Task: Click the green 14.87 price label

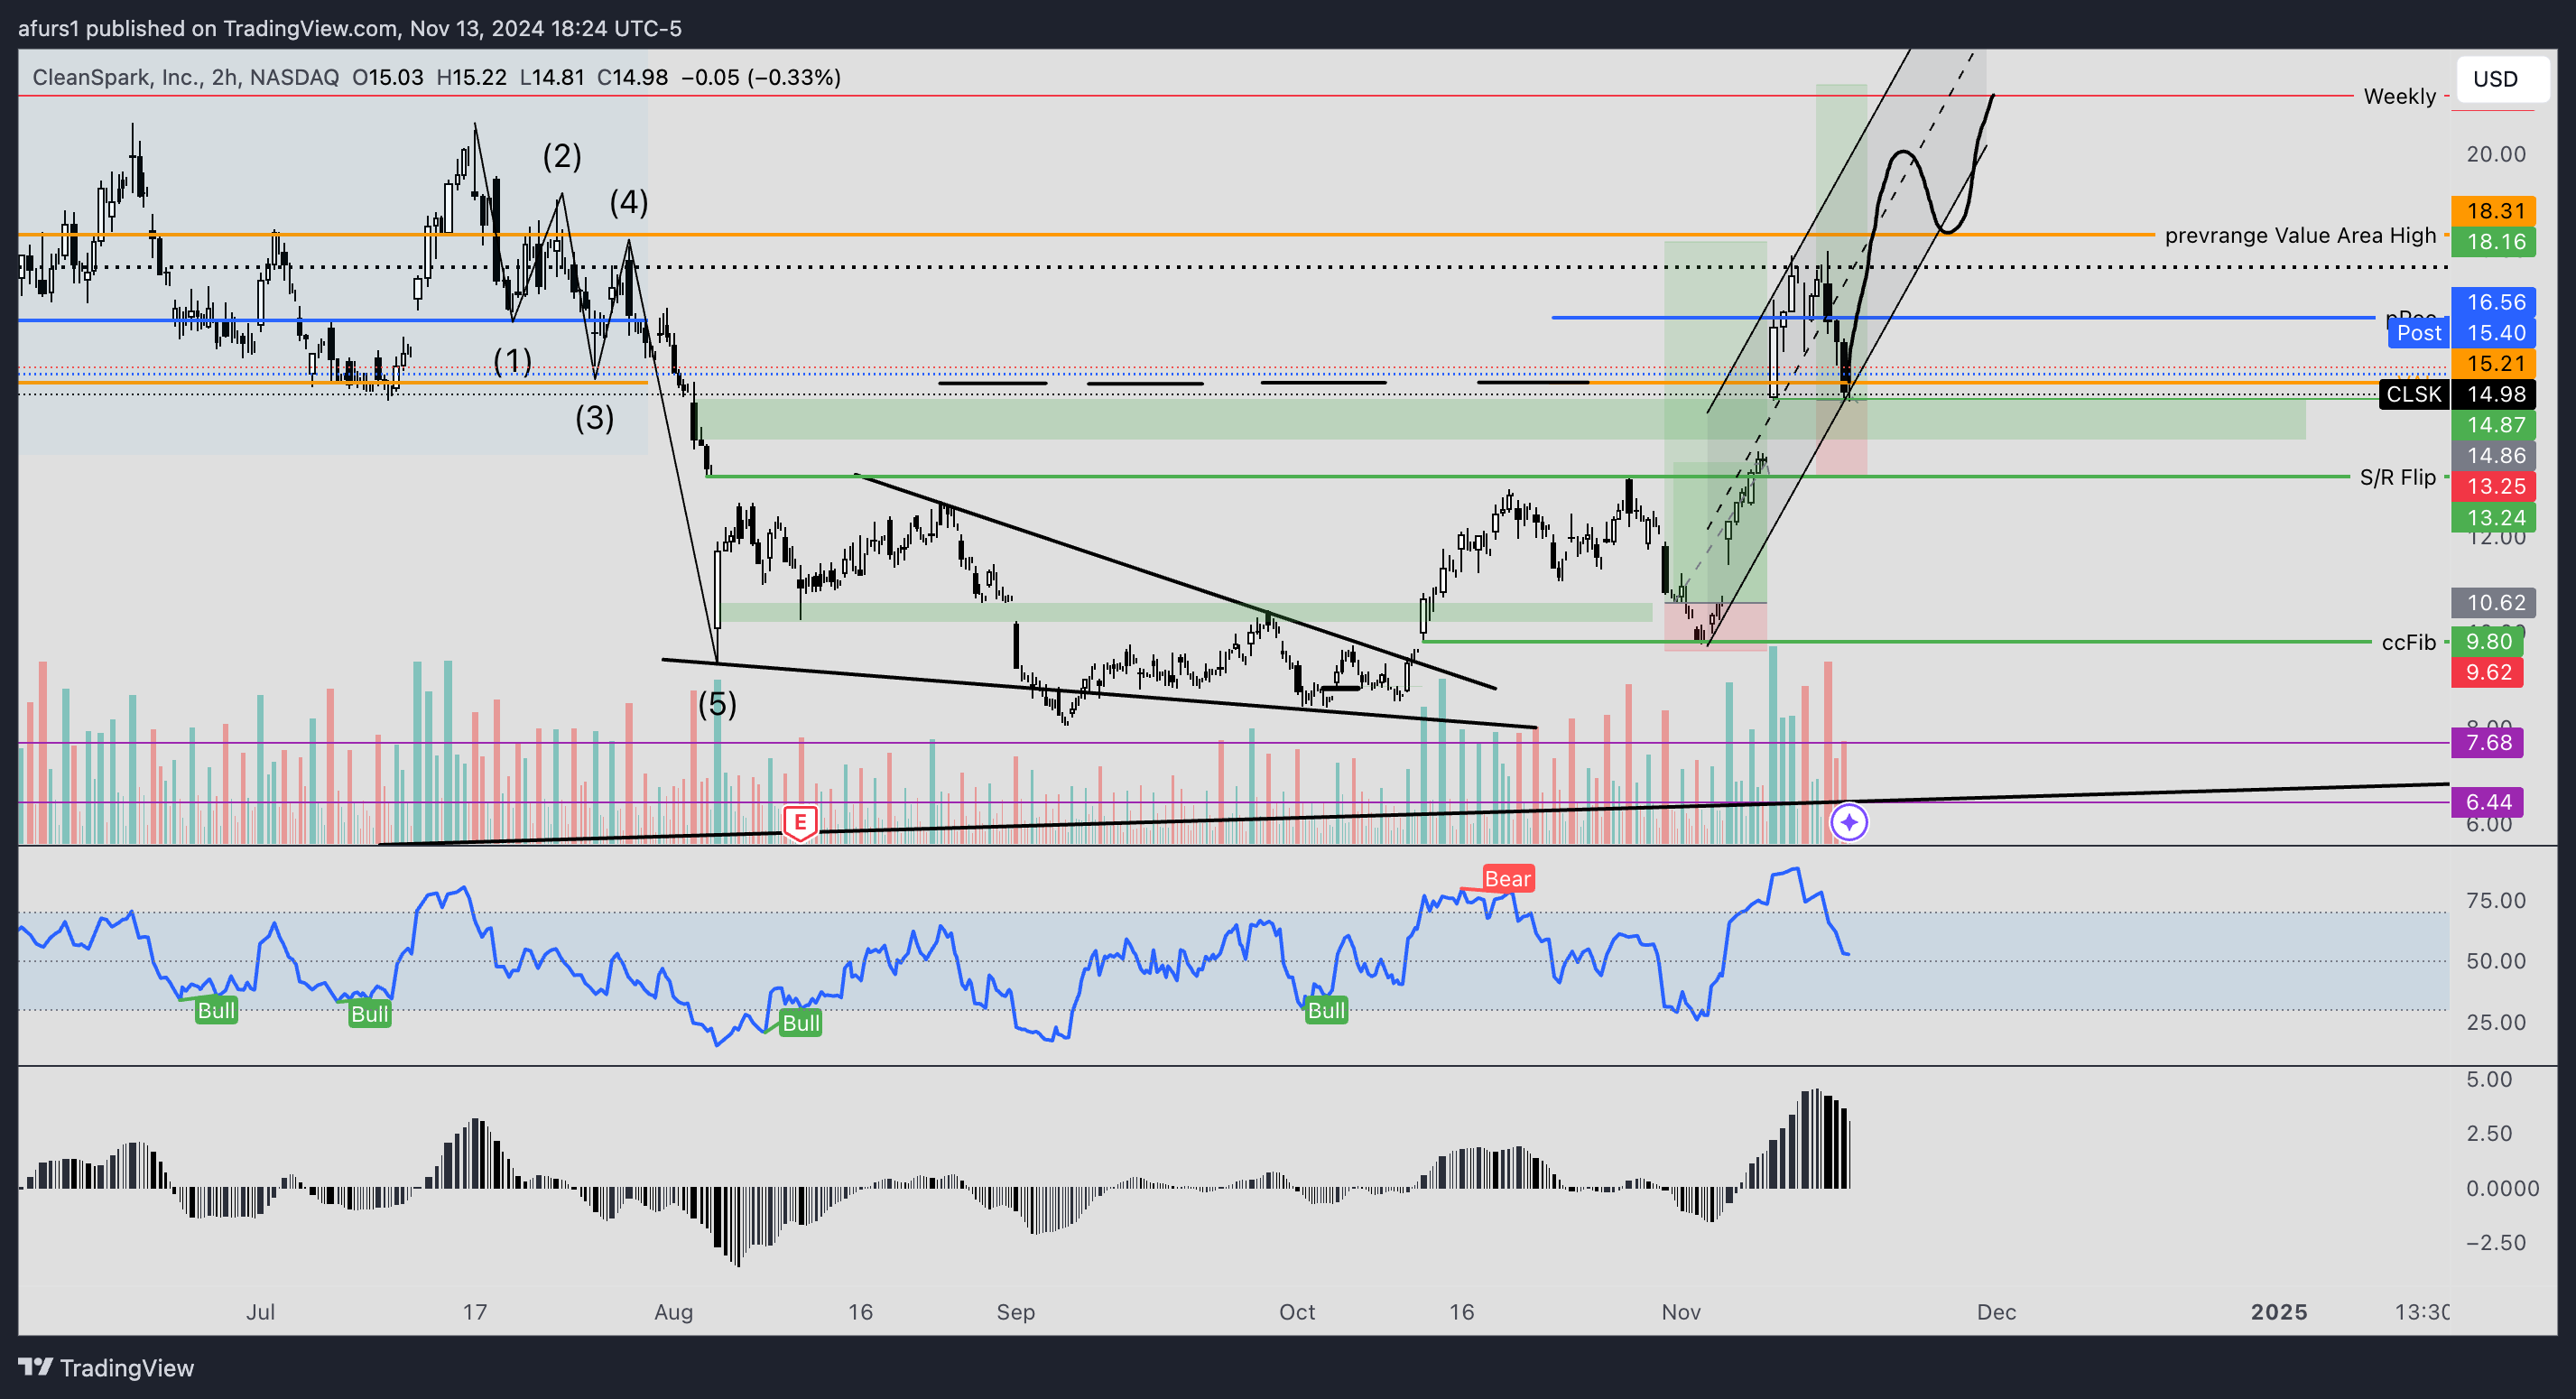Action: tap(2493, 425)
